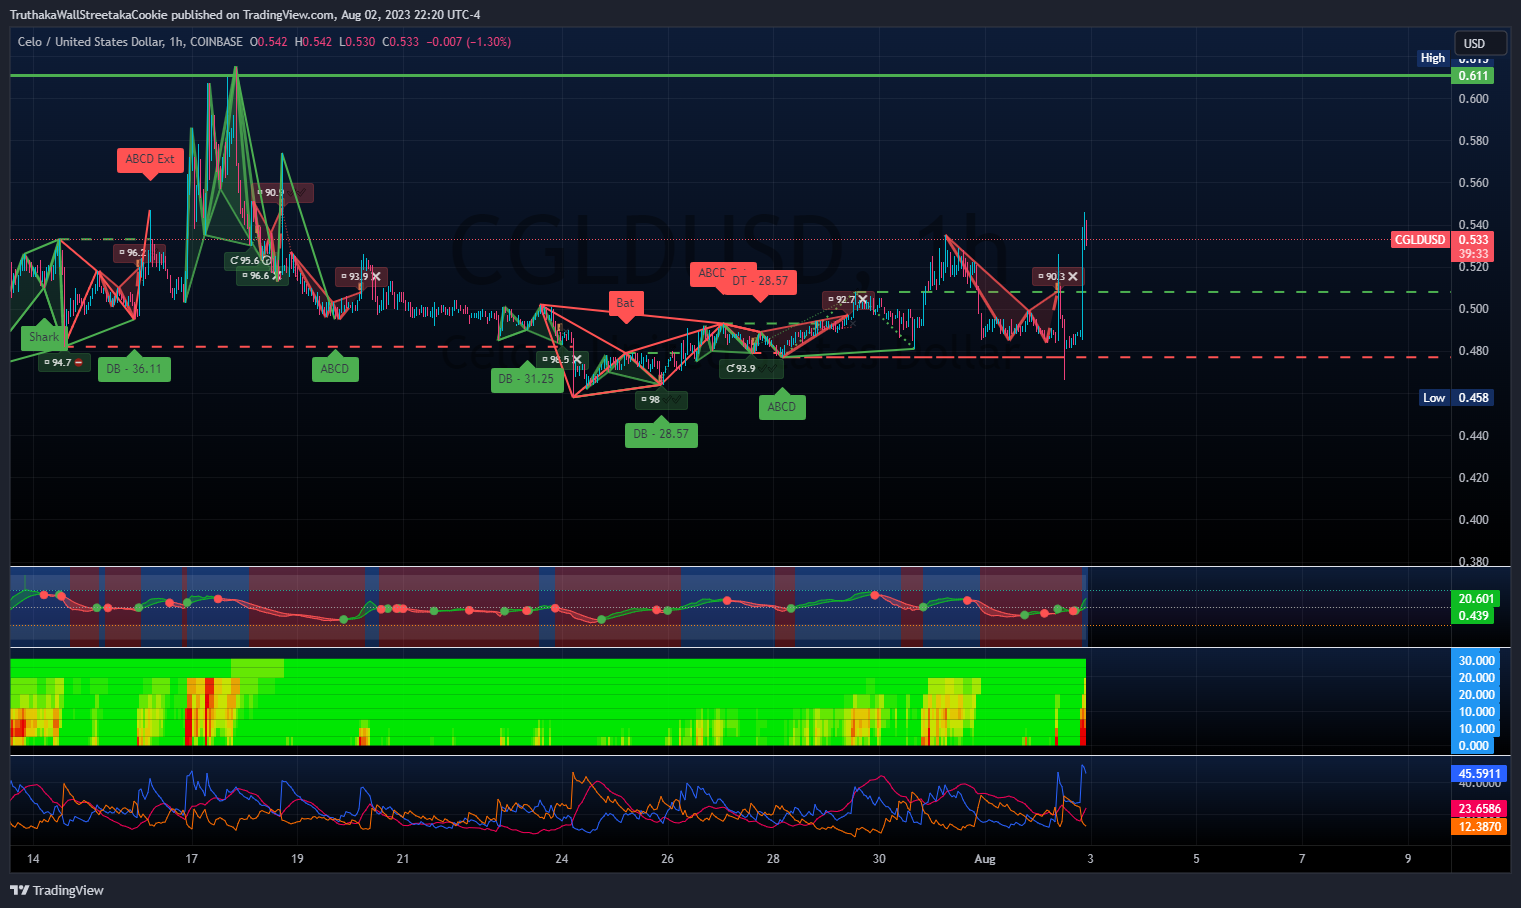Image resolution: width=1521 pixels, height=908 pixels.
Task: Select green ABCD label beside DB - 28.57
Action: coord(782,407)
